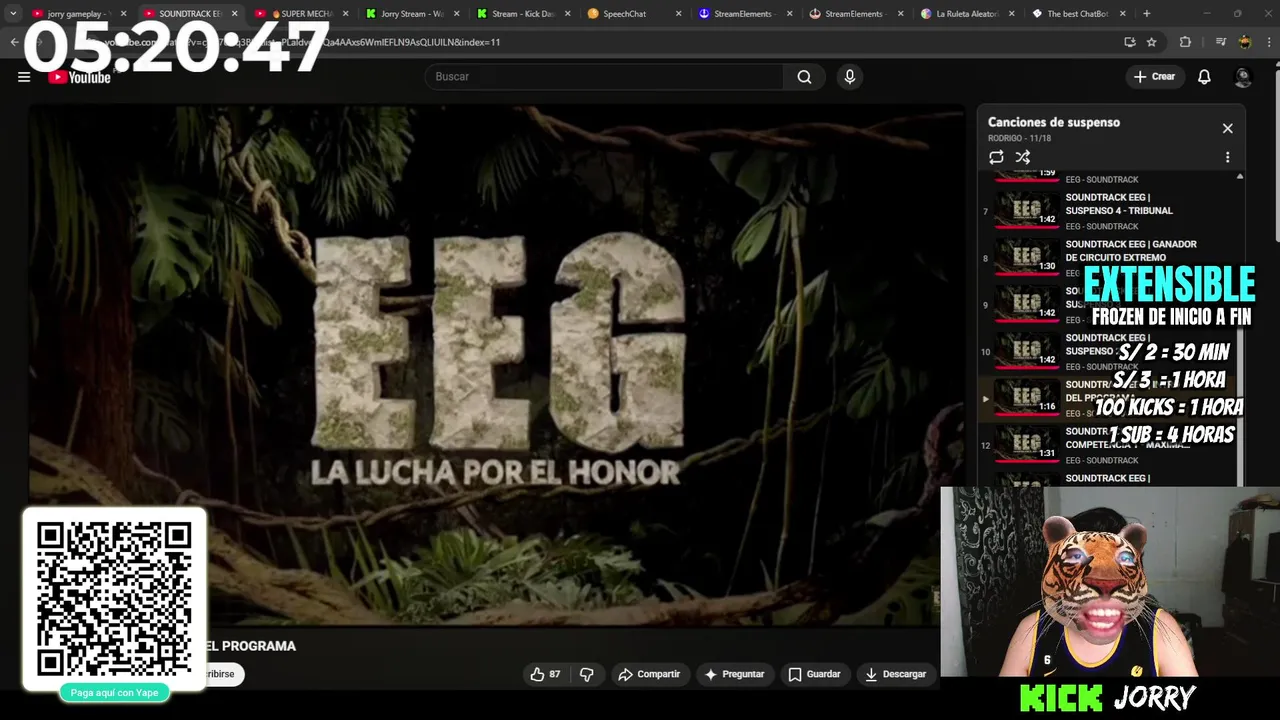Select playlist item number 9 thumbnail
This screenshot has height=720, width=1280.
[x=1026, y=304]
